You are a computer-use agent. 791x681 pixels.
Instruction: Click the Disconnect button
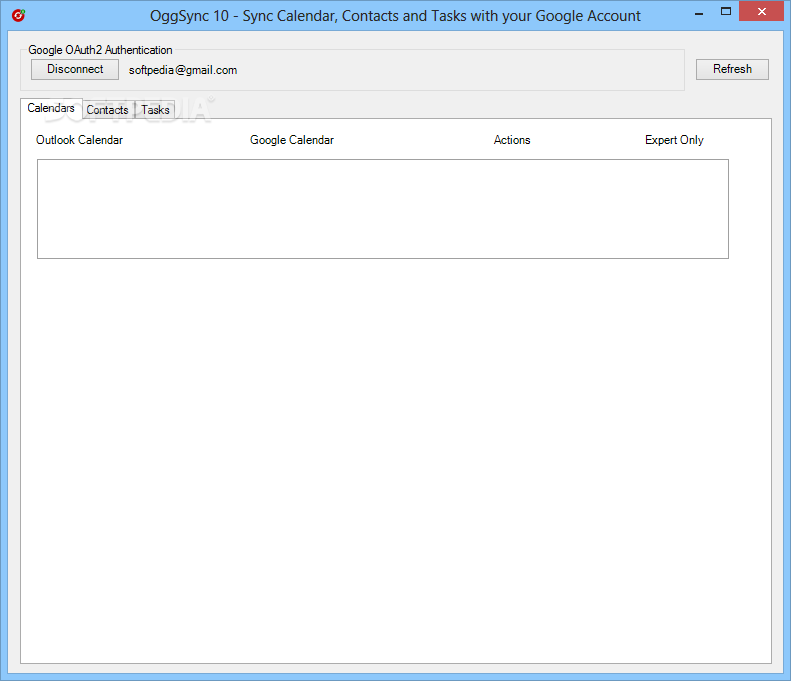tap(75, 69)
